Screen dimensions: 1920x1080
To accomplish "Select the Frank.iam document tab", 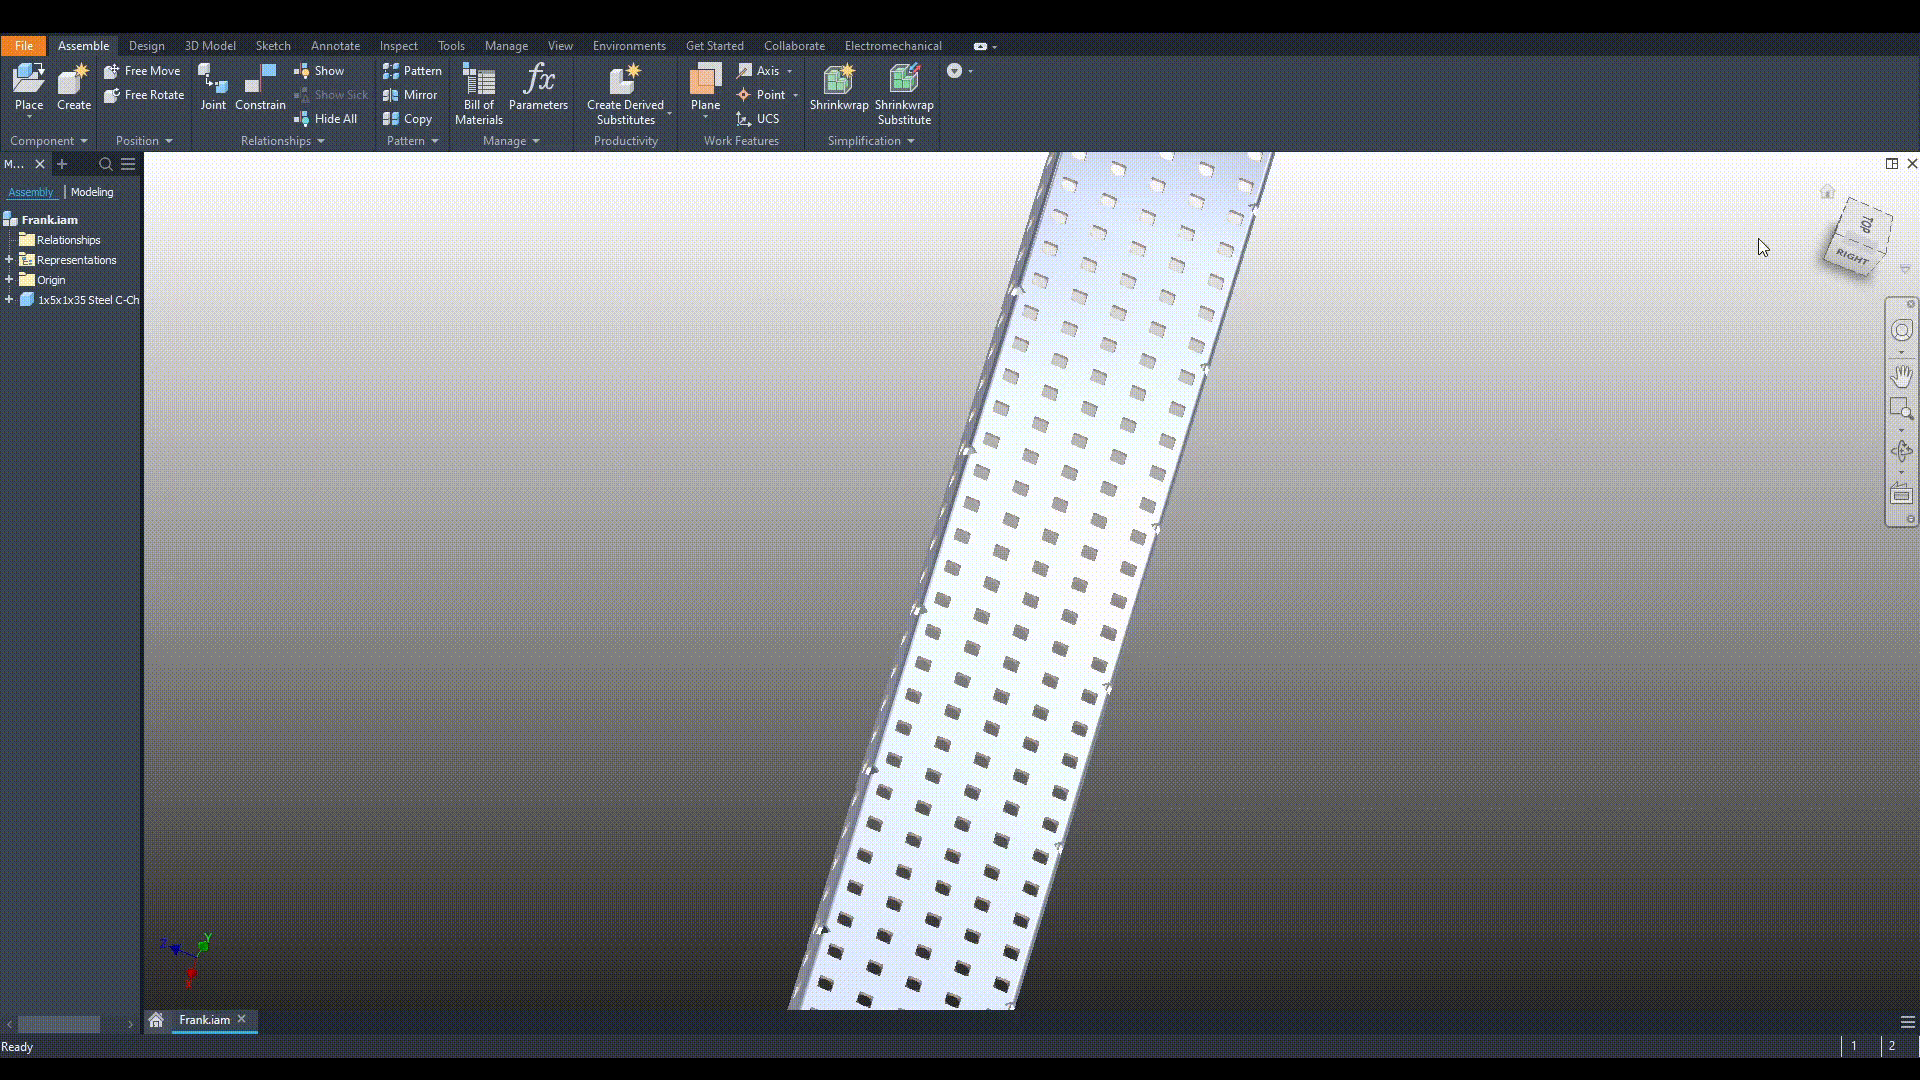I will point(204,1020).
